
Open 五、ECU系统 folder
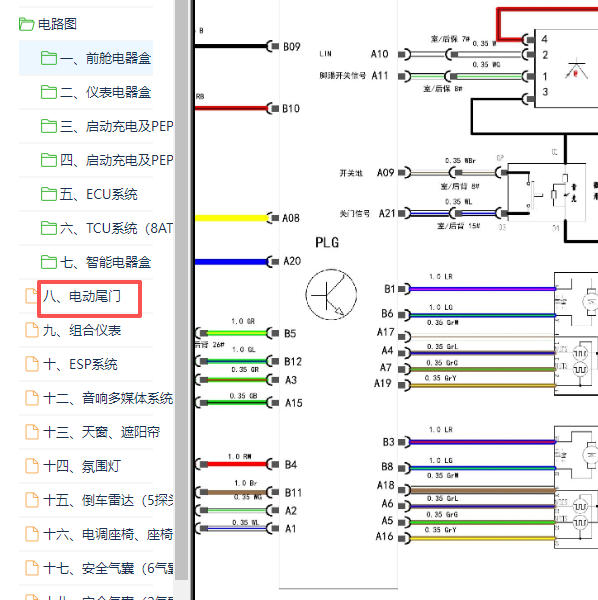(98, 194)
